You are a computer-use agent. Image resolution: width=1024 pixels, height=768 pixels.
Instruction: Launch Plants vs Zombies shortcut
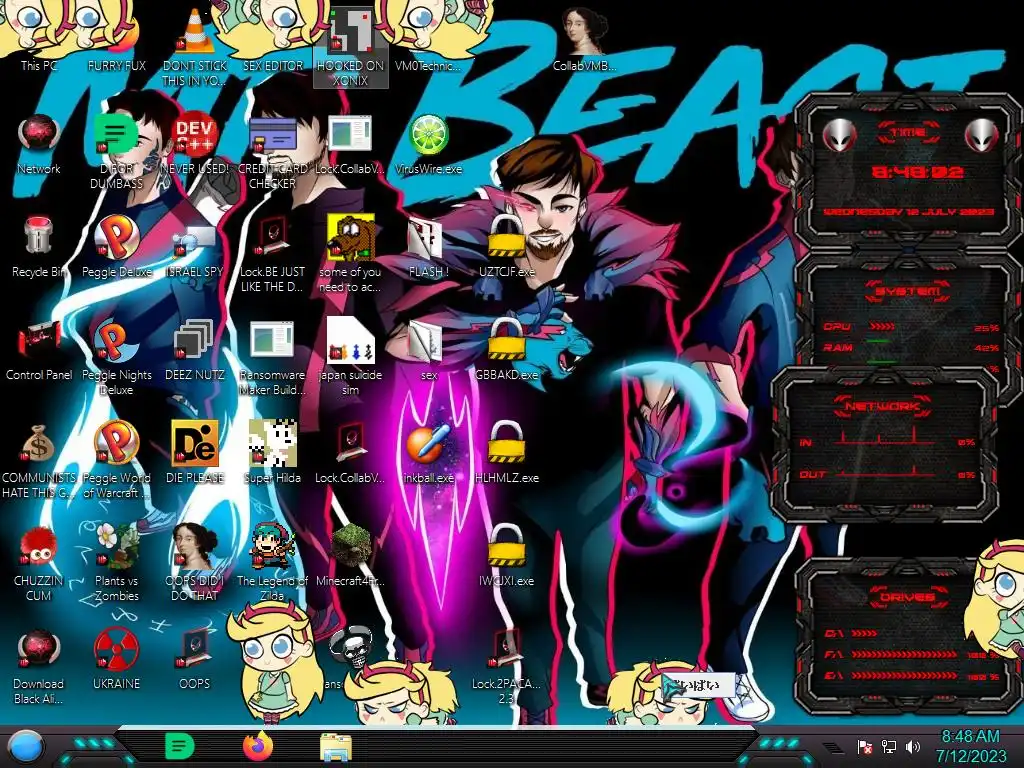[116, 563]
